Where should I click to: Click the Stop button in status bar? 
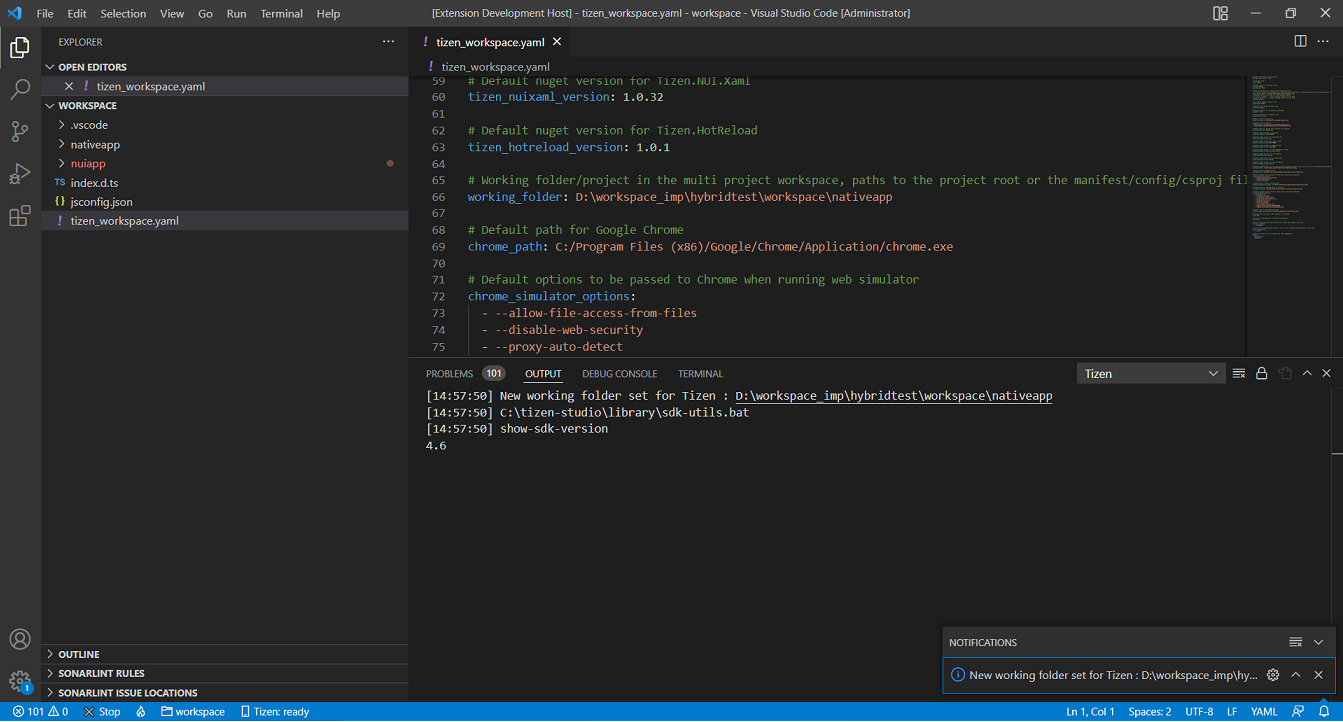[x=102, y=712]
